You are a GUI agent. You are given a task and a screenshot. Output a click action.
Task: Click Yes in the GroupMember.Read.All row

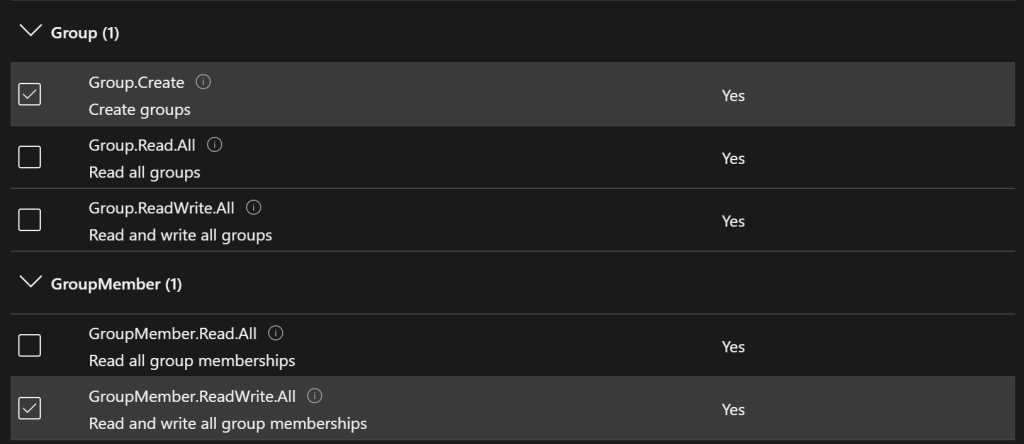(x=733, y=347)
